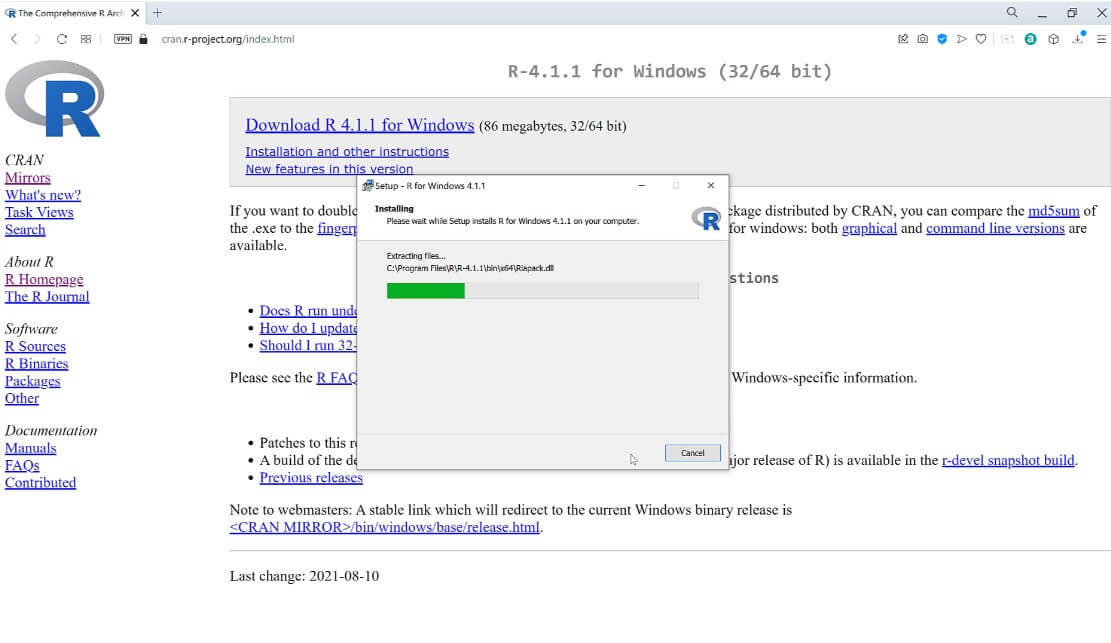Bookmark page with heart icon
Screen dimensions: 1111x643
[x=981, y=39]
